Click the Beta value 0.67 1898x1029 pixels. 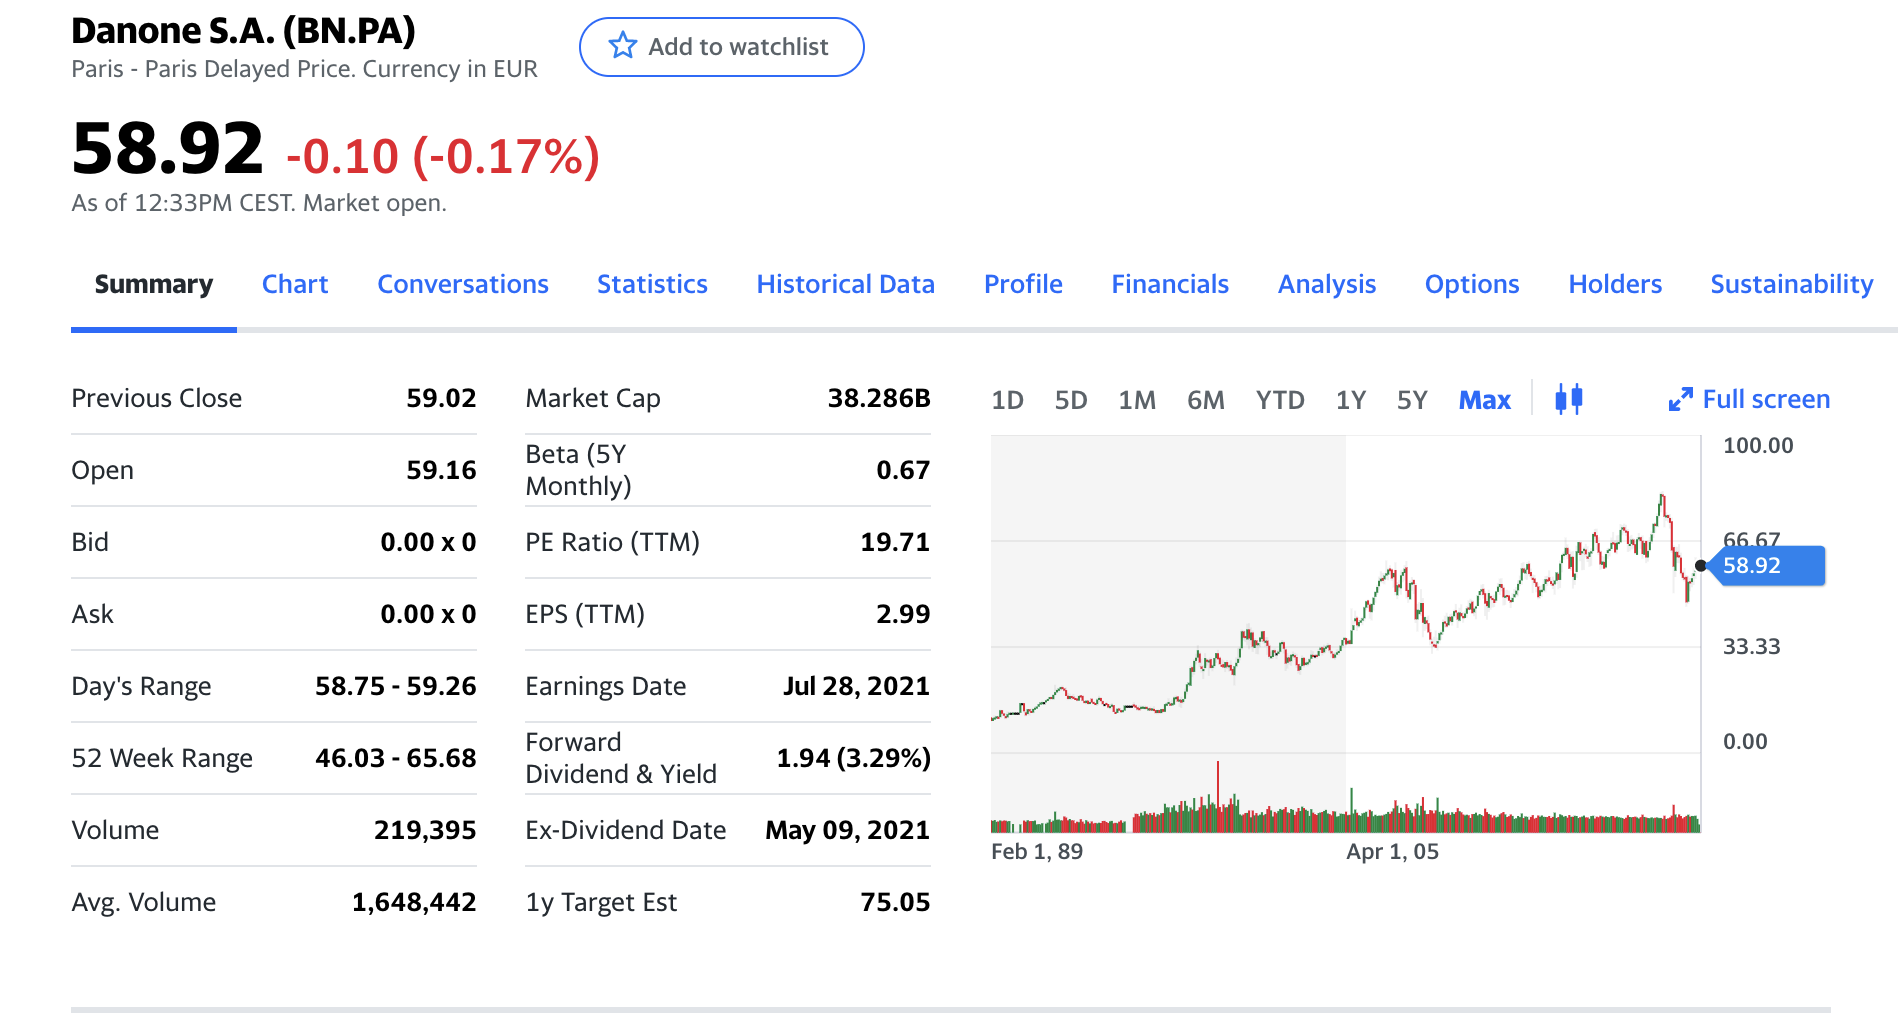903,470
